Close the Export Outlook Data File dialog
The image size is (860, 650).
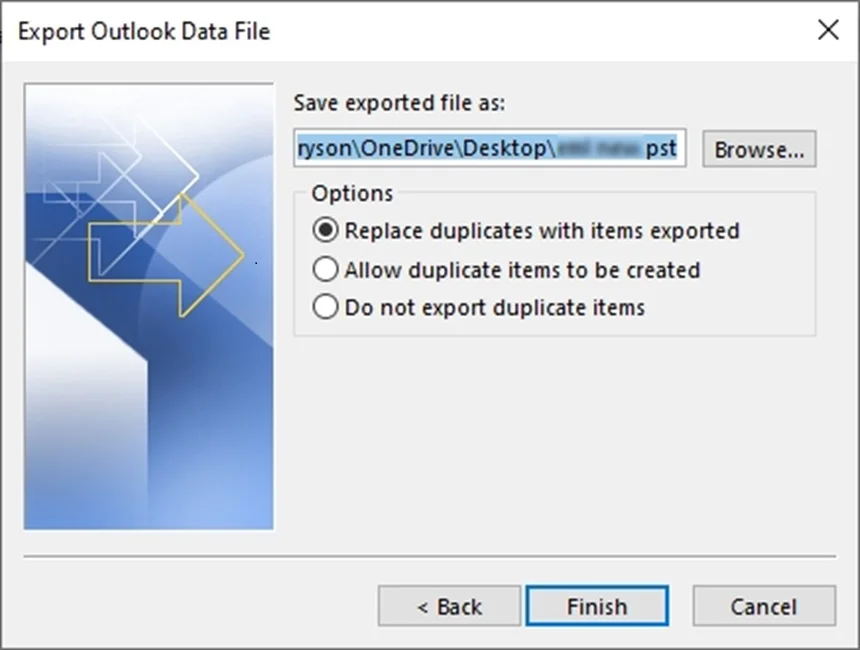click(828, 30)
